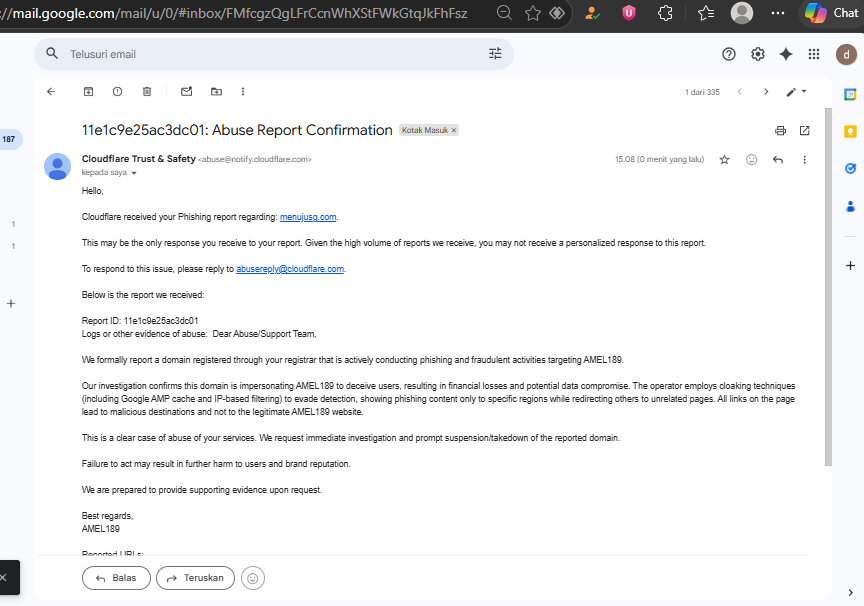Add an emoji reaction to the message
The image size is (864, 606).
tap(751, 160)
